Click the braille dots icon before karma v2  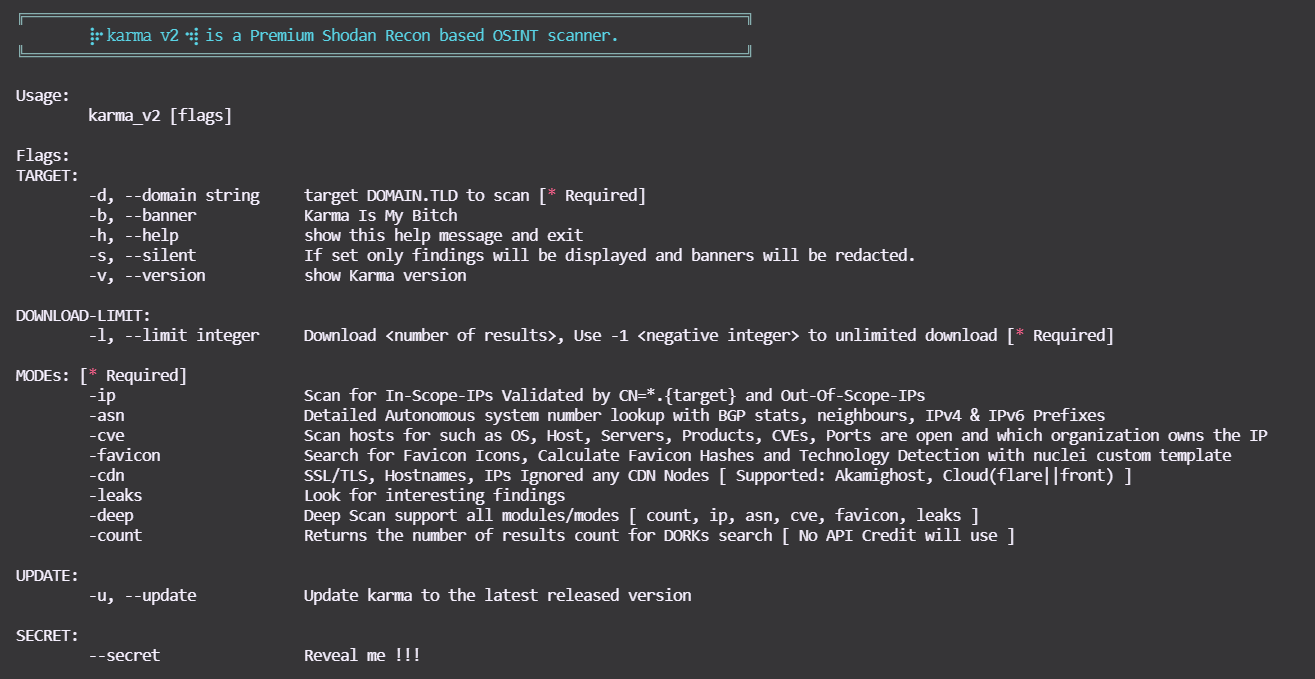(95, 36)
